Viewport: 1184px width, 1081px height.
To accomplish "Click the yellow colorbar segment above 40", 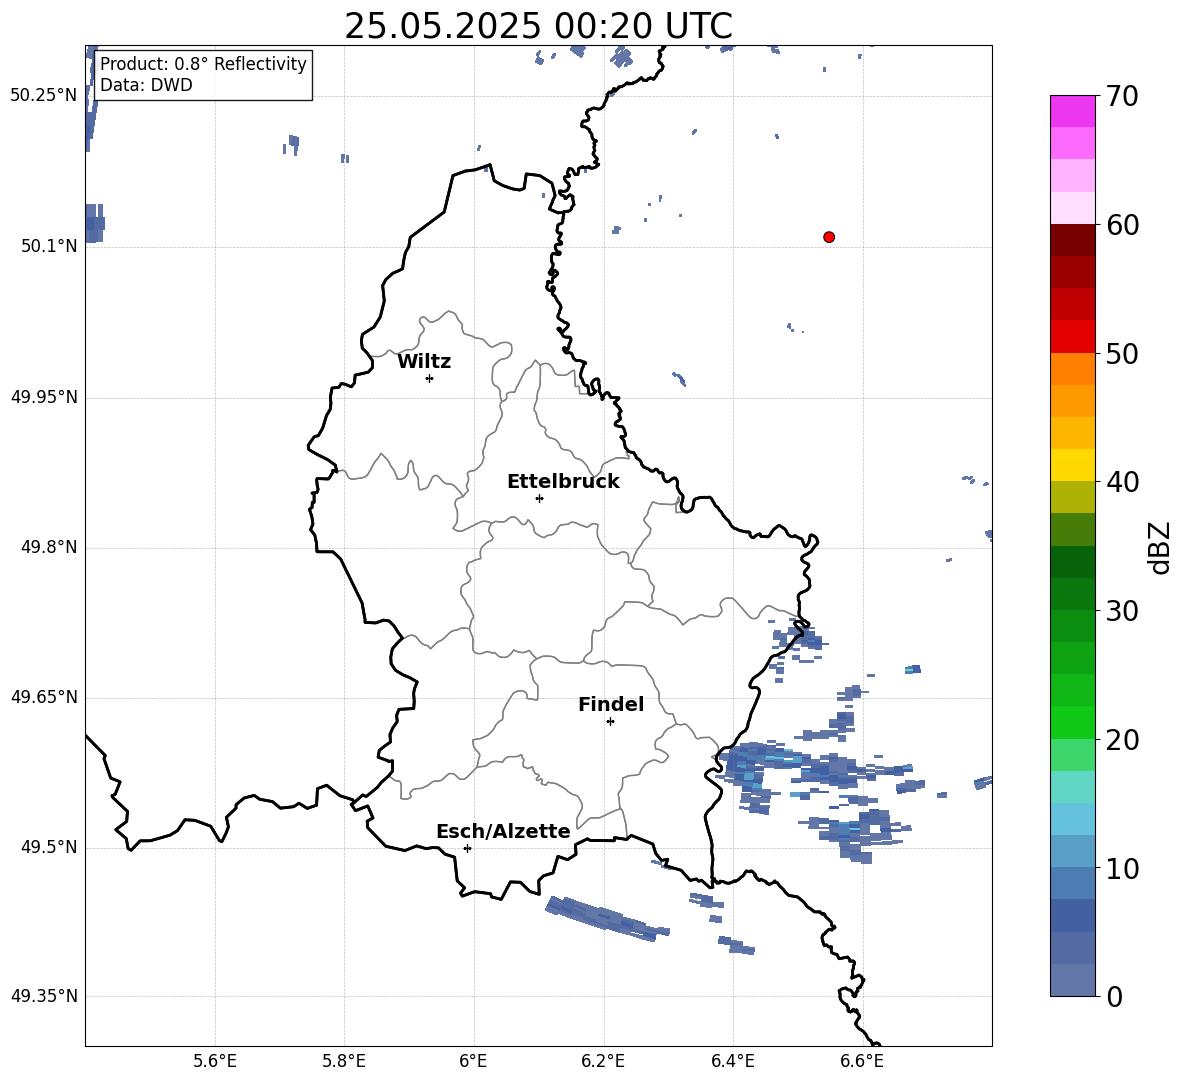I will coord(1072,465).
